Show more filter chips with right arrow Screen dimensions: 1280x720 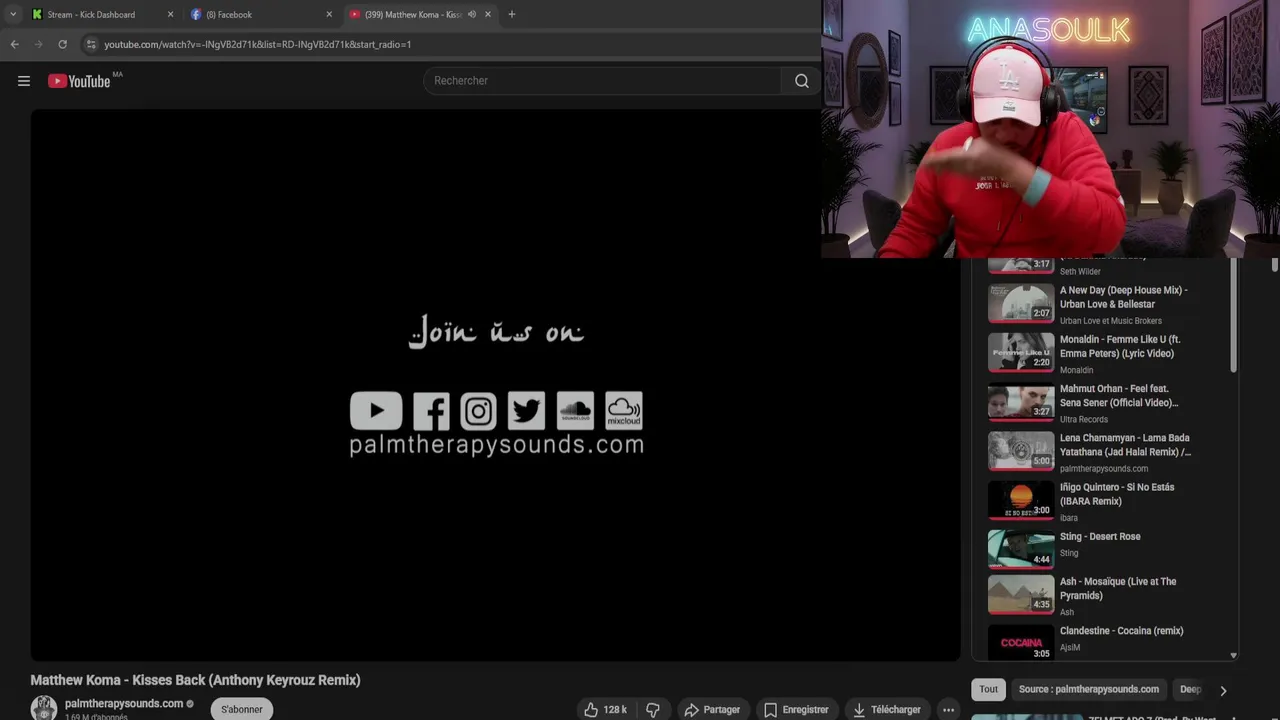coord(1222,690)
